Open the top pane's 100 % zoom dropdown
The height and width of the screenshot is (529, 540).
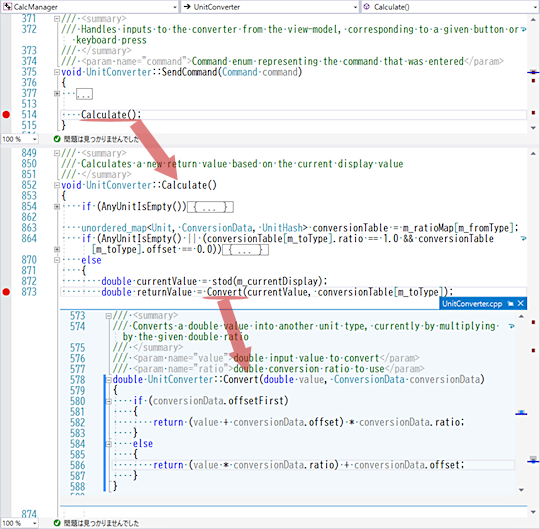click(x=19, y=139)
